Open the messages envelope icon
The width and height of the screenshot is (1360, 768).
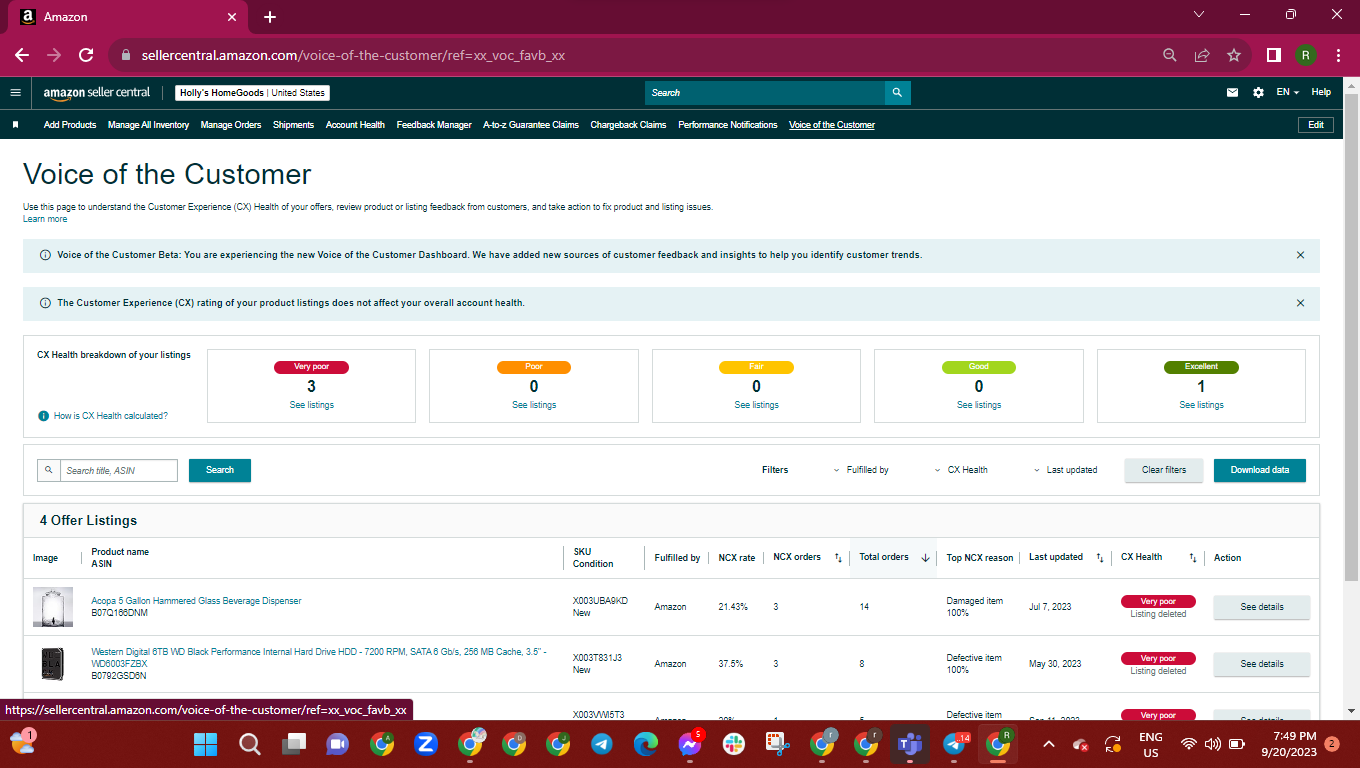click(1232, 93)
